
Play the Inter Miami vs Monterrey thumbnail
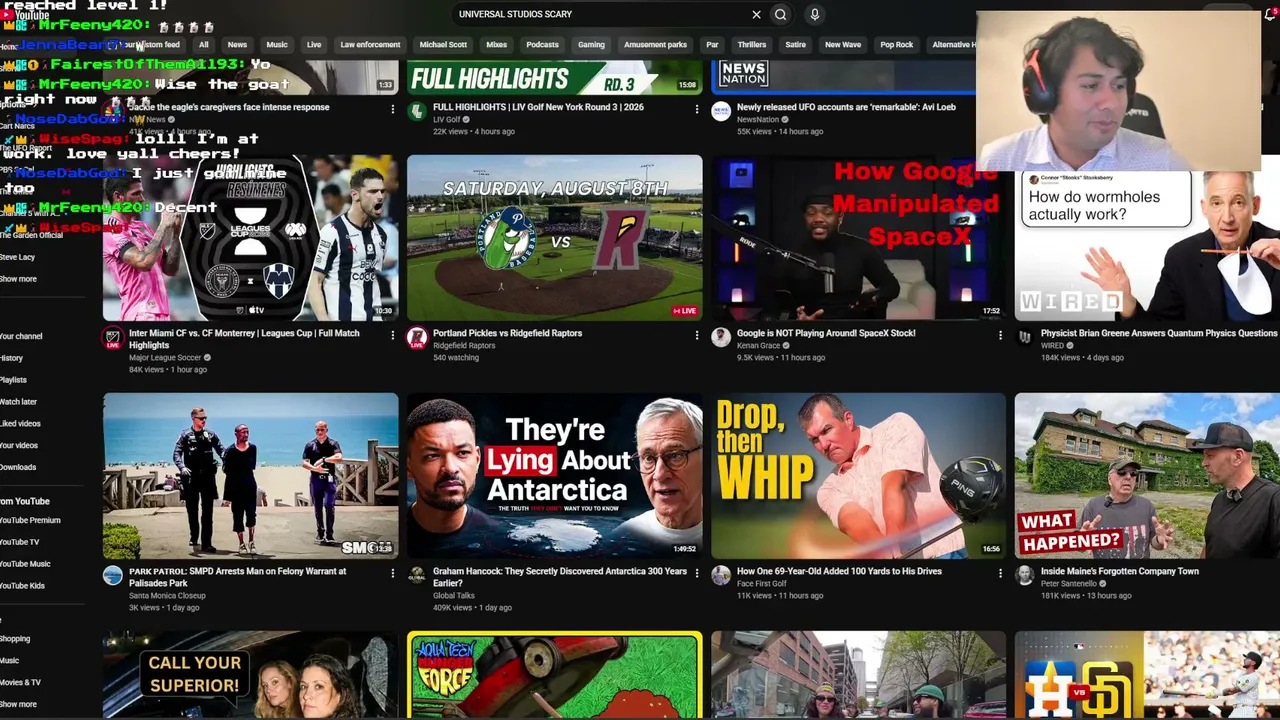click(x=250, y=237)
